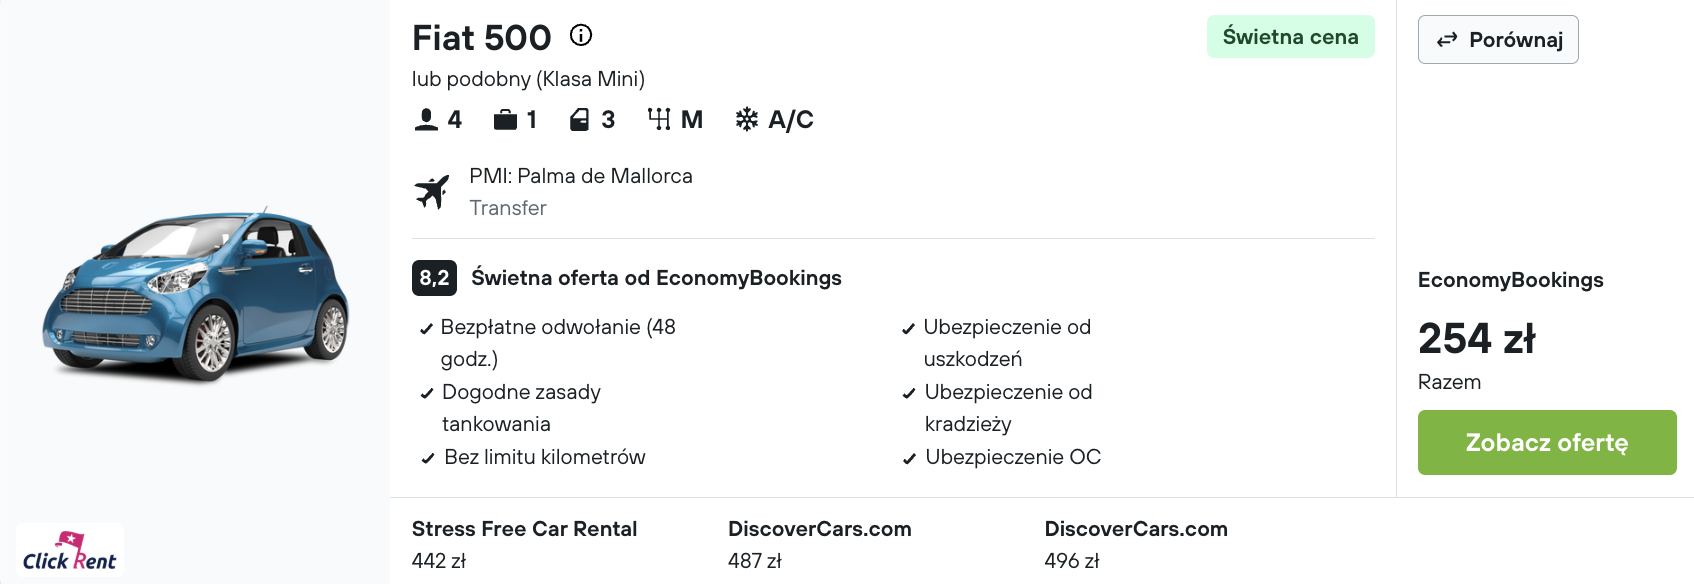Select the DiscoverCars.com 496 zł offer
Viewport: 1694px width, 584px height.
coord(1136,544)
